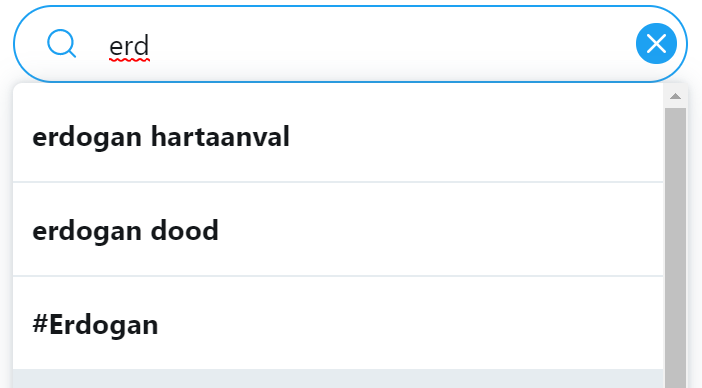Viewport: 702px width, 388px height.
Task: Select the "erdogan hartaanval" suggestion
Action: [x=338, y=136]
